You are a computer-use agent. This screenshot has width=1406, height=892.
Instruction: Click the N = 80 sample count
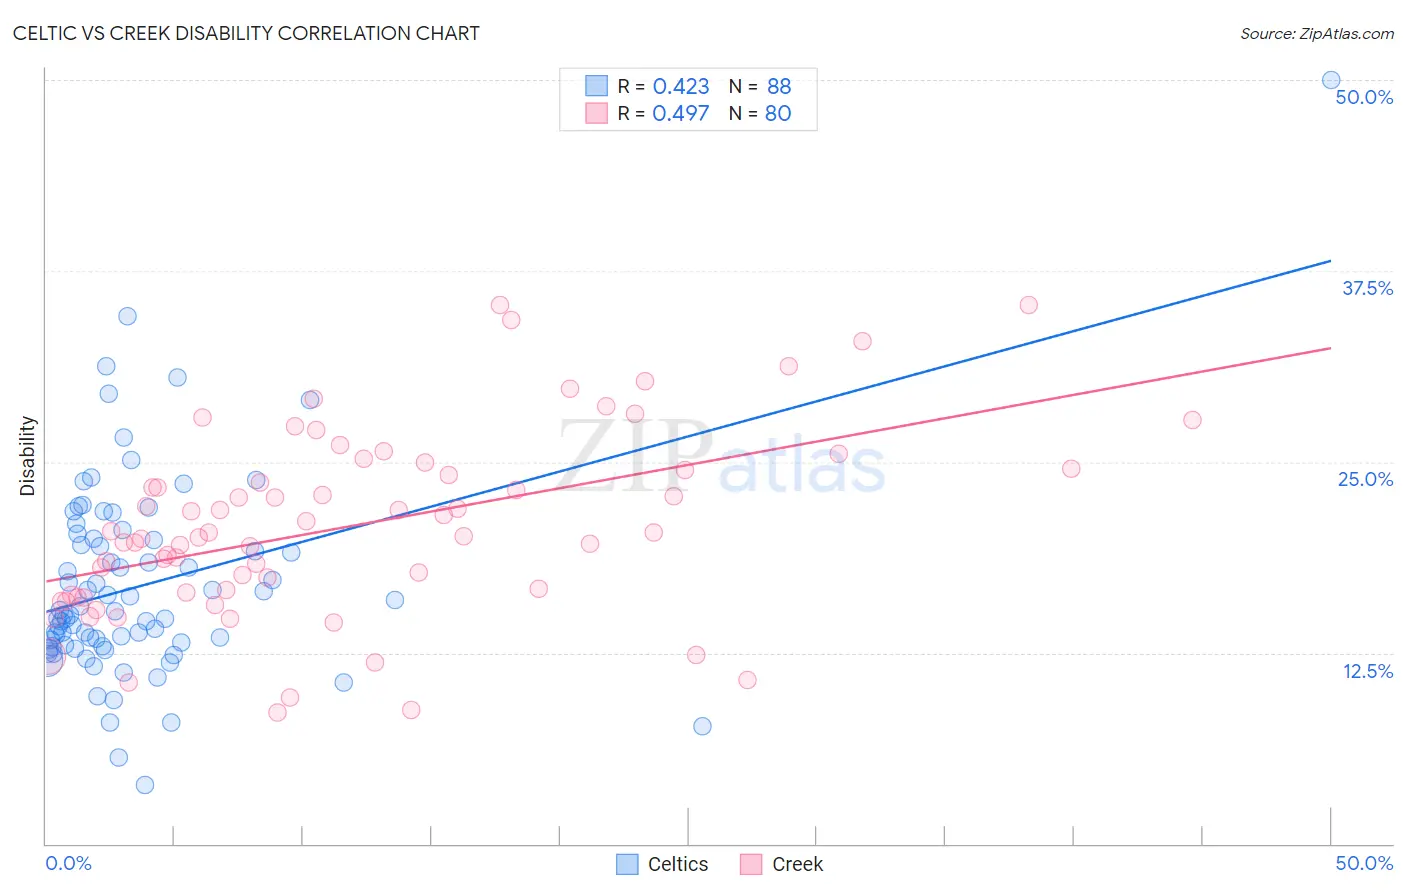[x=760, y=113]
